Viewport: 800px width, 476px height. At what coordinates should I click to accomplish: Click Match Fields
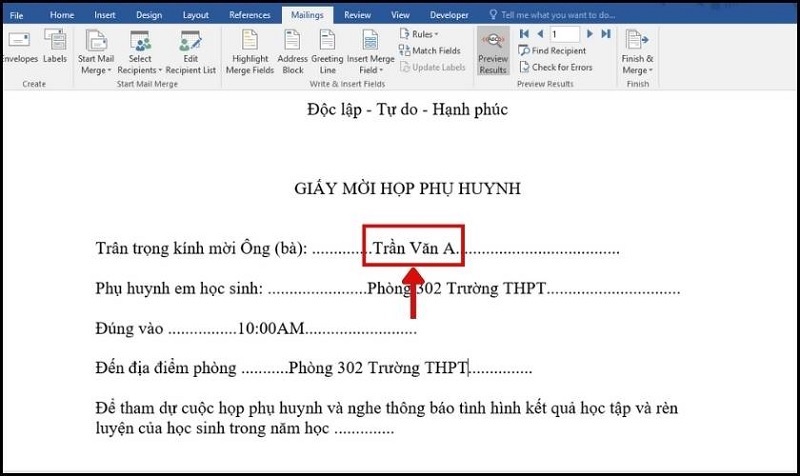(x=430, y=51)
